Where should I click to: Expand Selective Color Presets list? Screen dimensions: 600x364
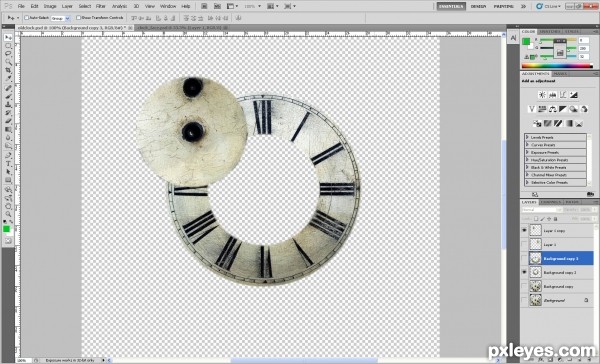[x=527, y=182]
